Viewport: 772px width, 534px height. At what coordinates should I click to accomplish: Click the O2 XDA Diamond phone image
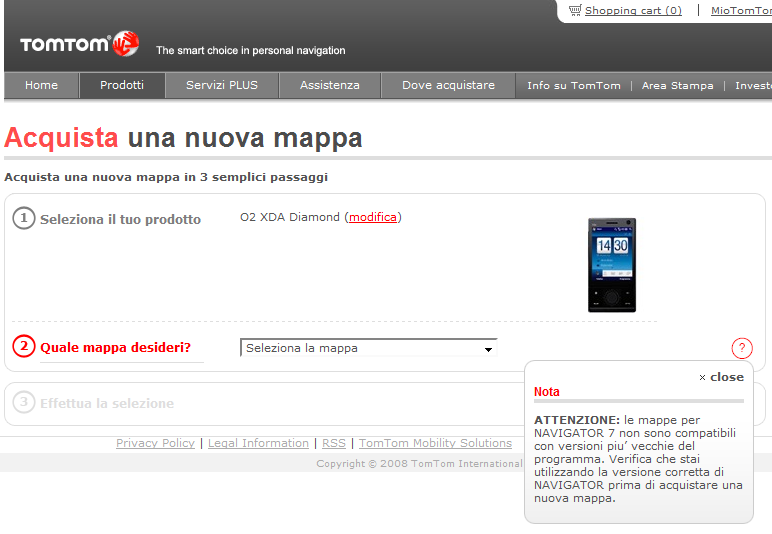611,265
